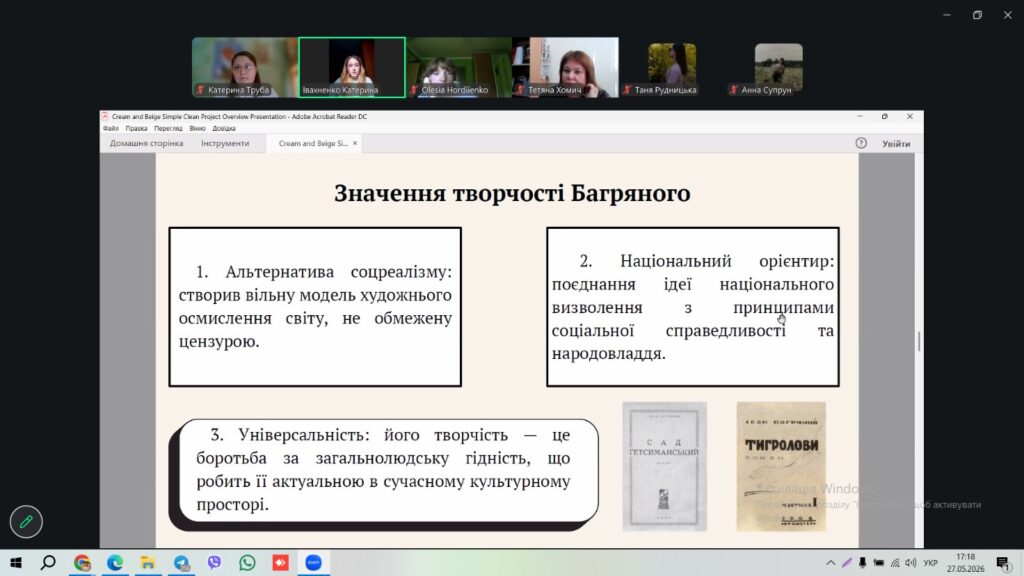Switch to Zoom app in taskbar

click(313, 562)
